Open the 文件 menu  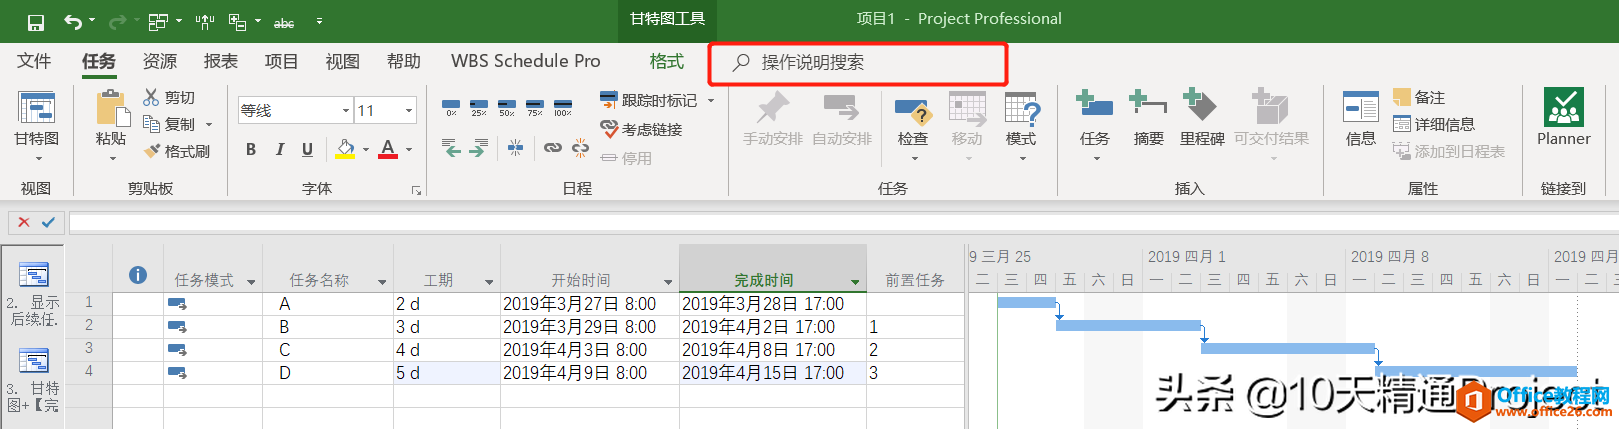point(34,61)
